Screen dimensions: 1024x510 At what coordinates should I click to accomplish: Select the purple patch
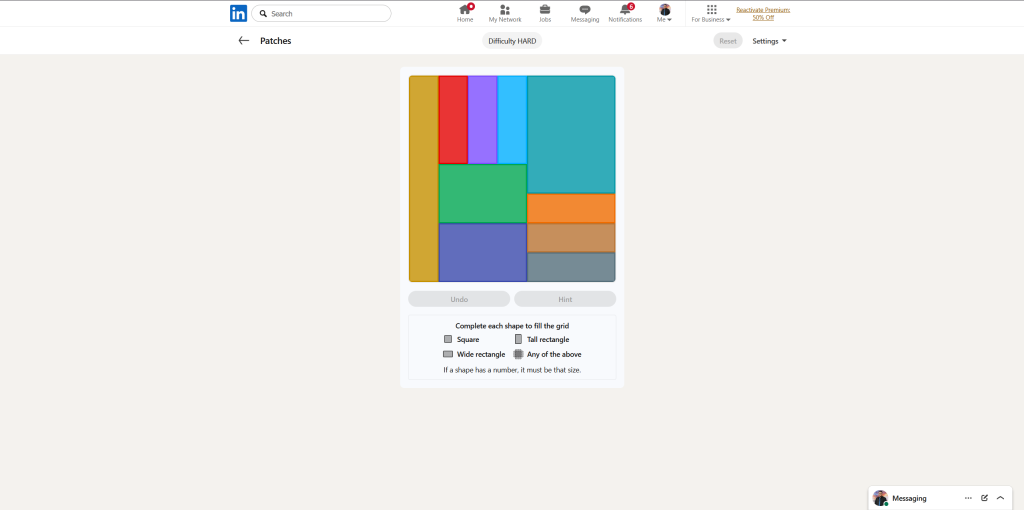[483, 120]
